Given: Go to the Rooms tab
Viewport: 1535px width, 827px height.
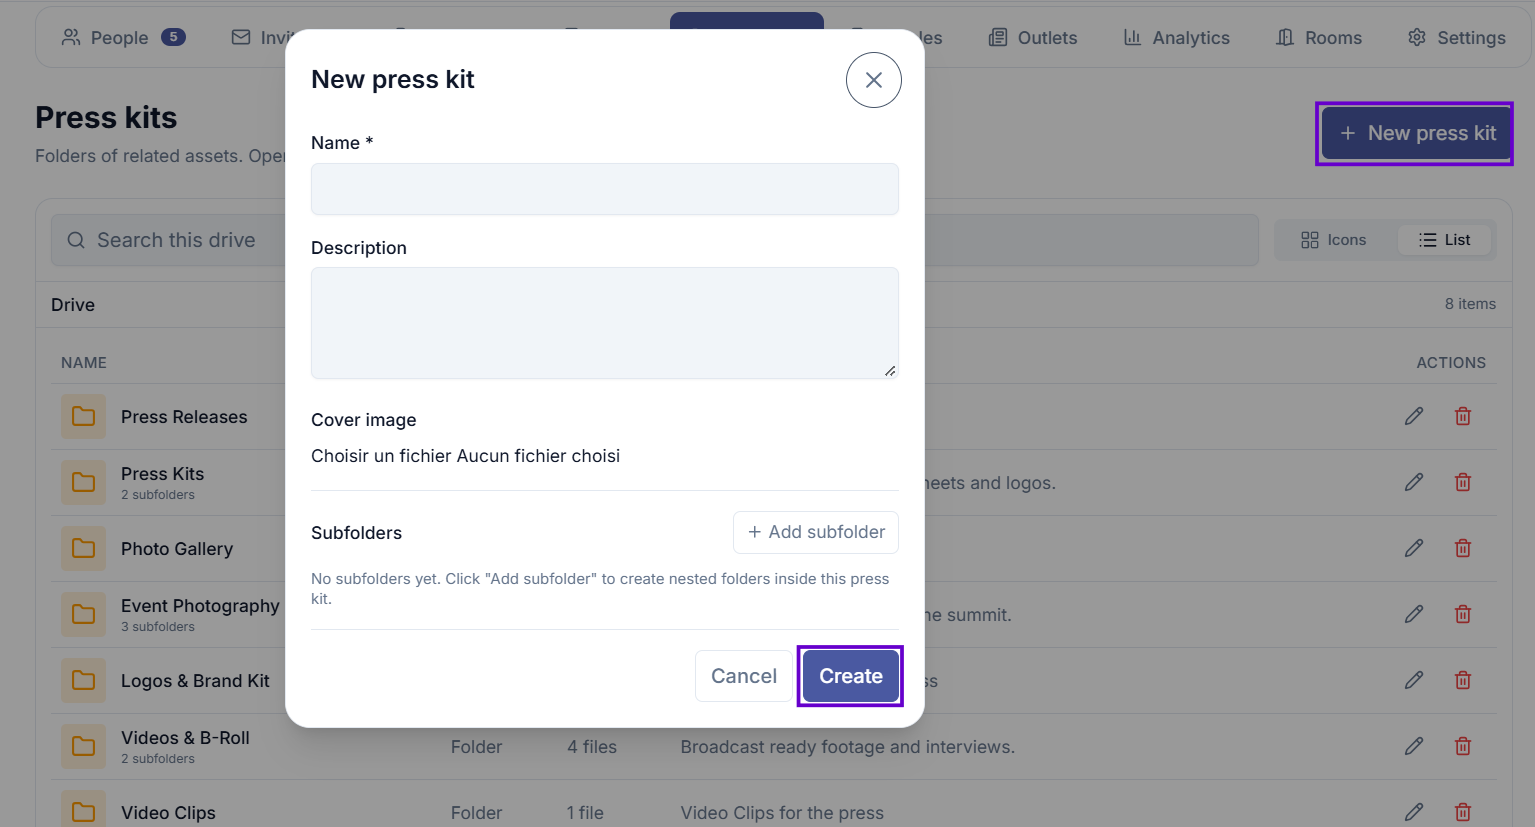Looking at the screenshot, I should pos(1318,38).
